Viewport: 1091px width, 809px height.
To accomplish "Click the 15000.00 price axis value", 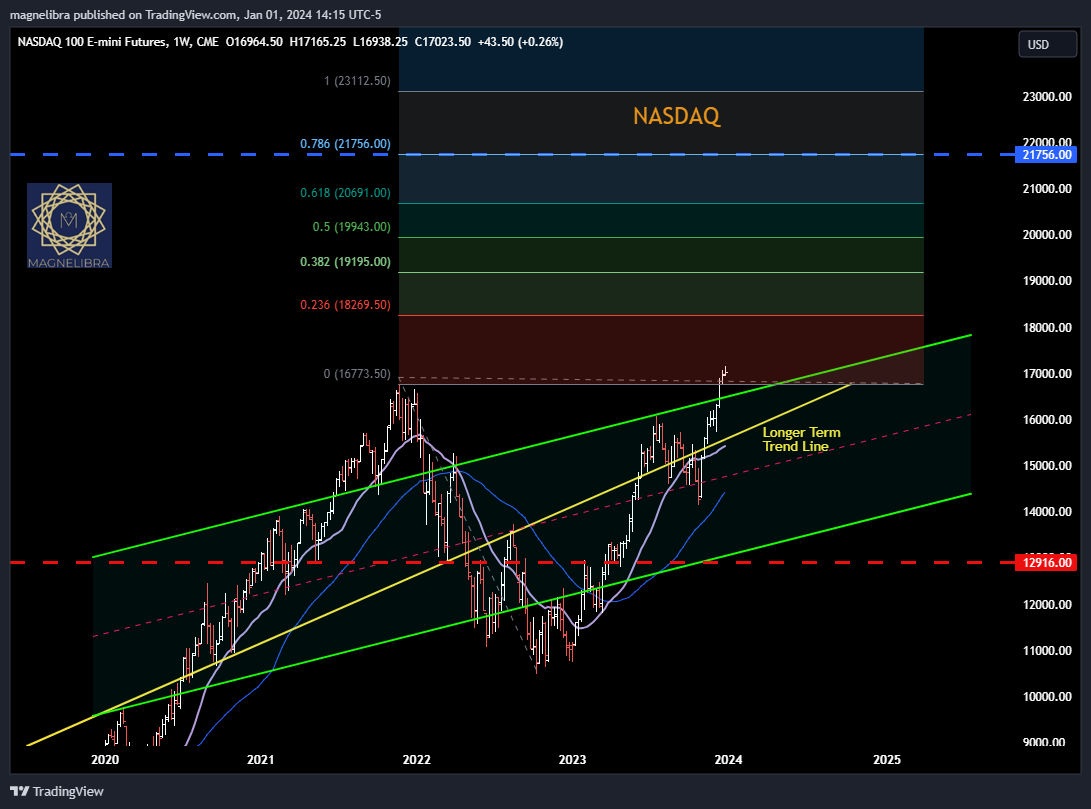I will point(1047,465).
